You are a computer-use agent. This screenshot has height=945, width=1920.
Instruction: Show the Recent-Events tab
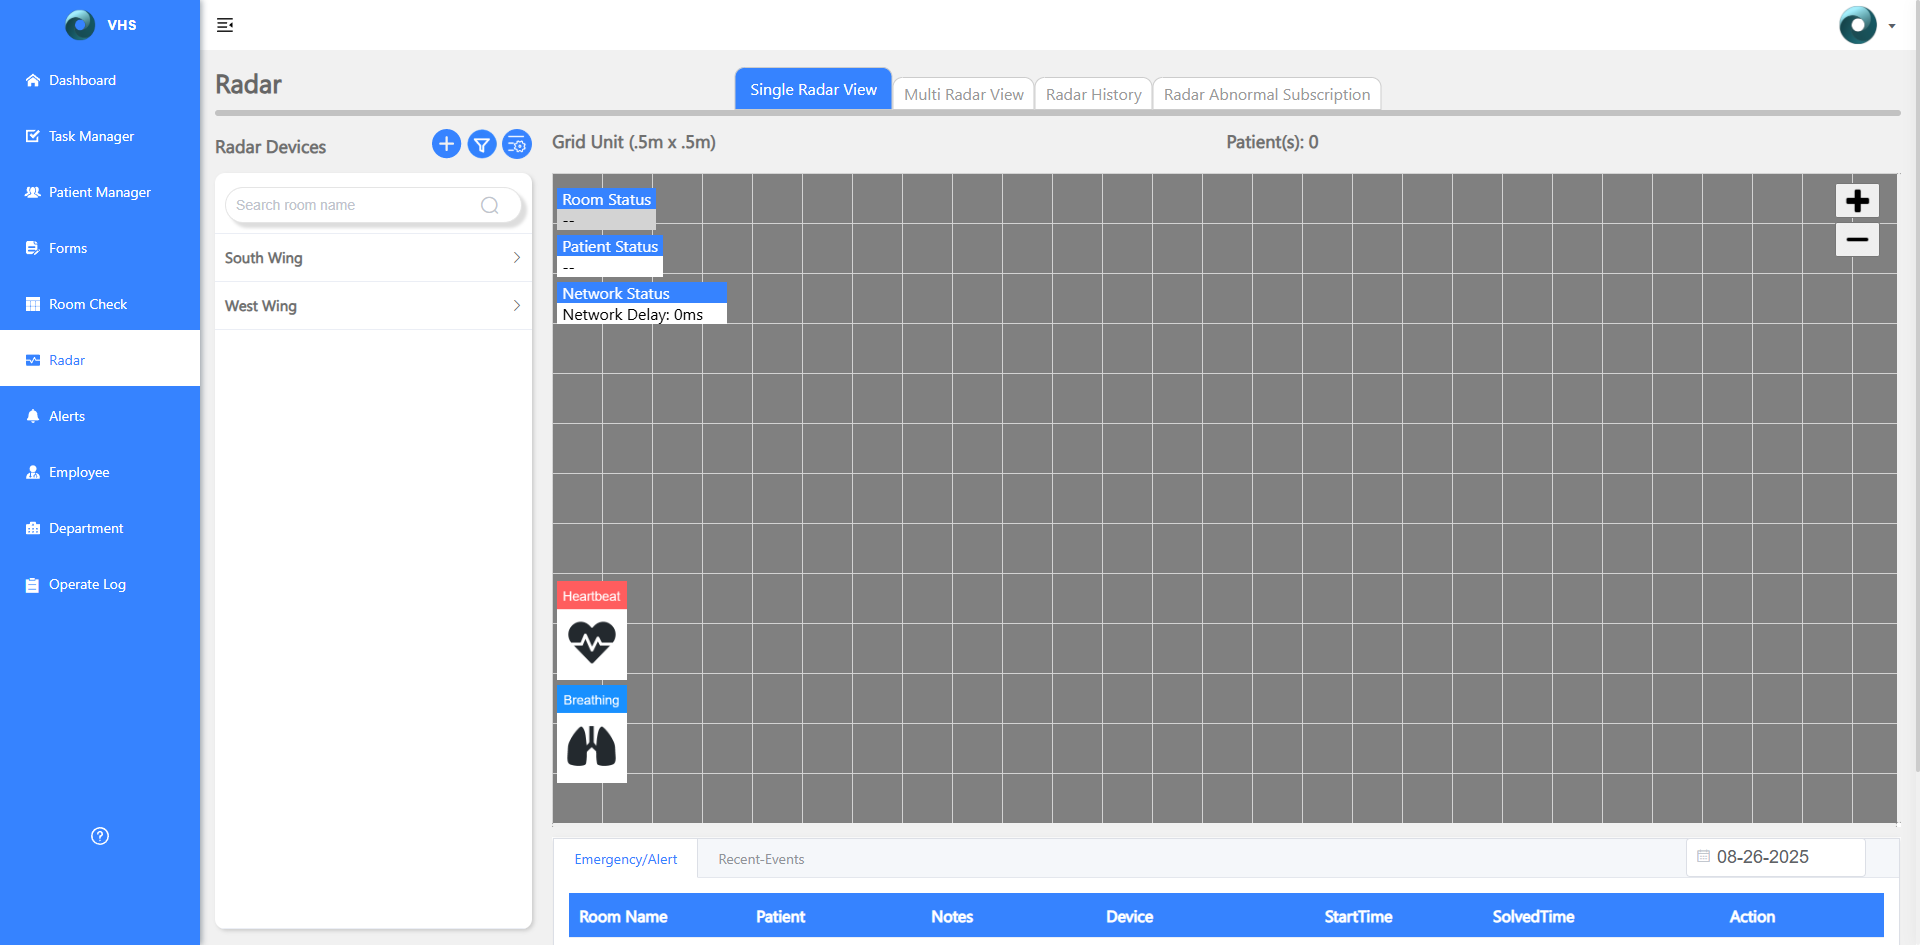pyautogui.click(x=761, y=859)
